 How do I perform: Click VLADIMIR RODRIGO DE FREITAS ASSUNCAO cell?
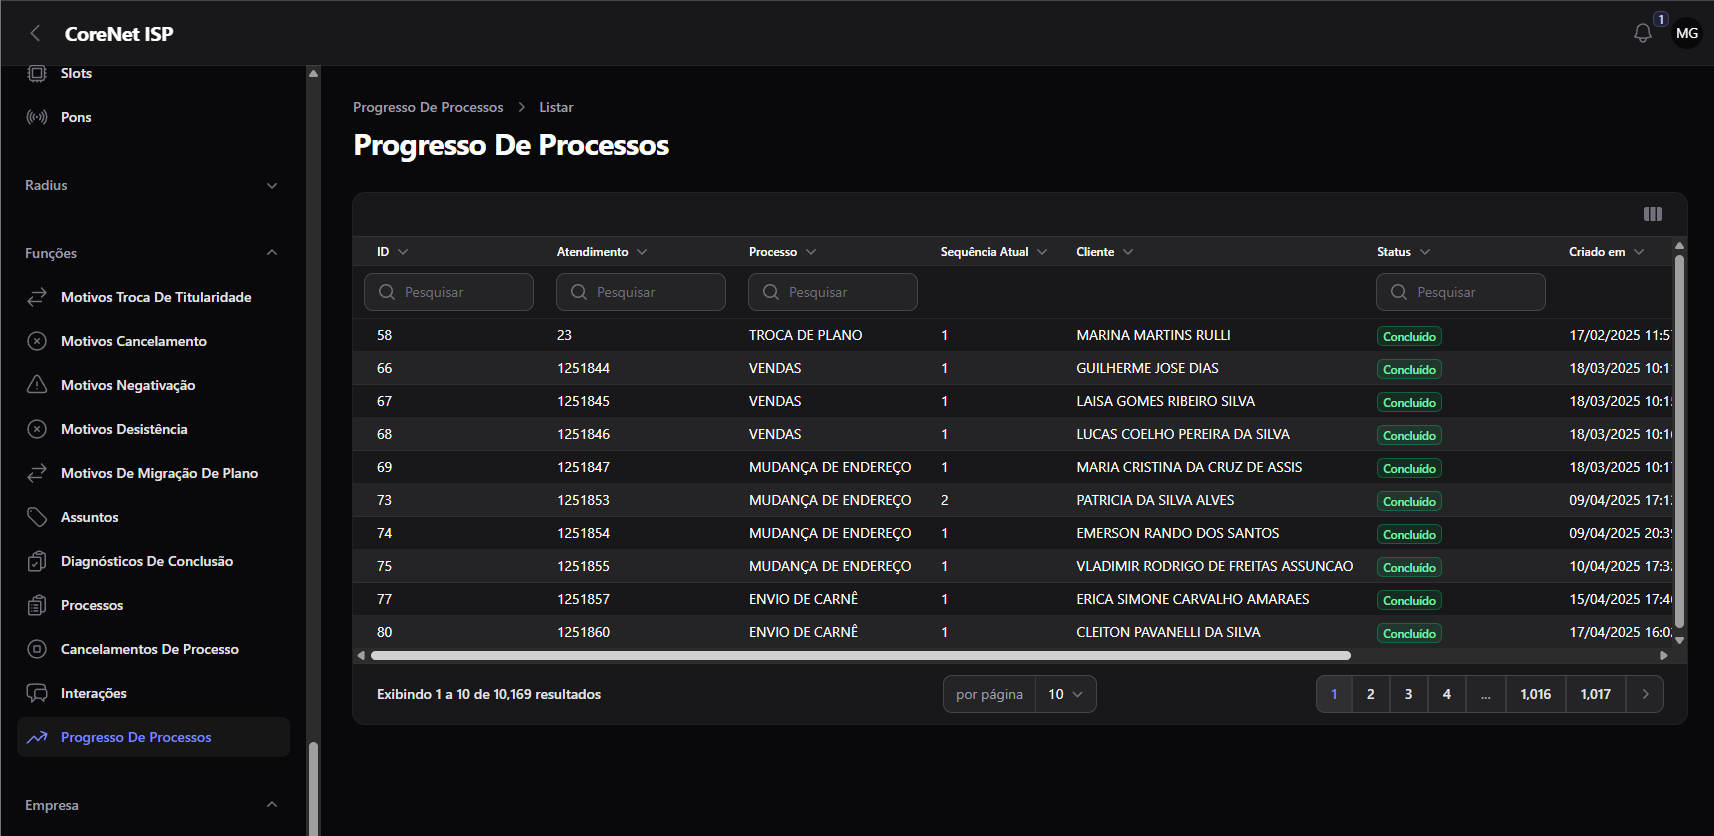(x=1214, y=566)
